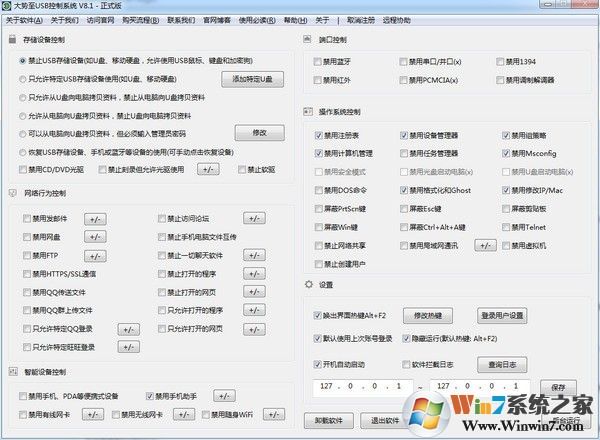Click the +/- button beside 禁用局域网通讯
This screenshot has width=600, height=440.
486,246
